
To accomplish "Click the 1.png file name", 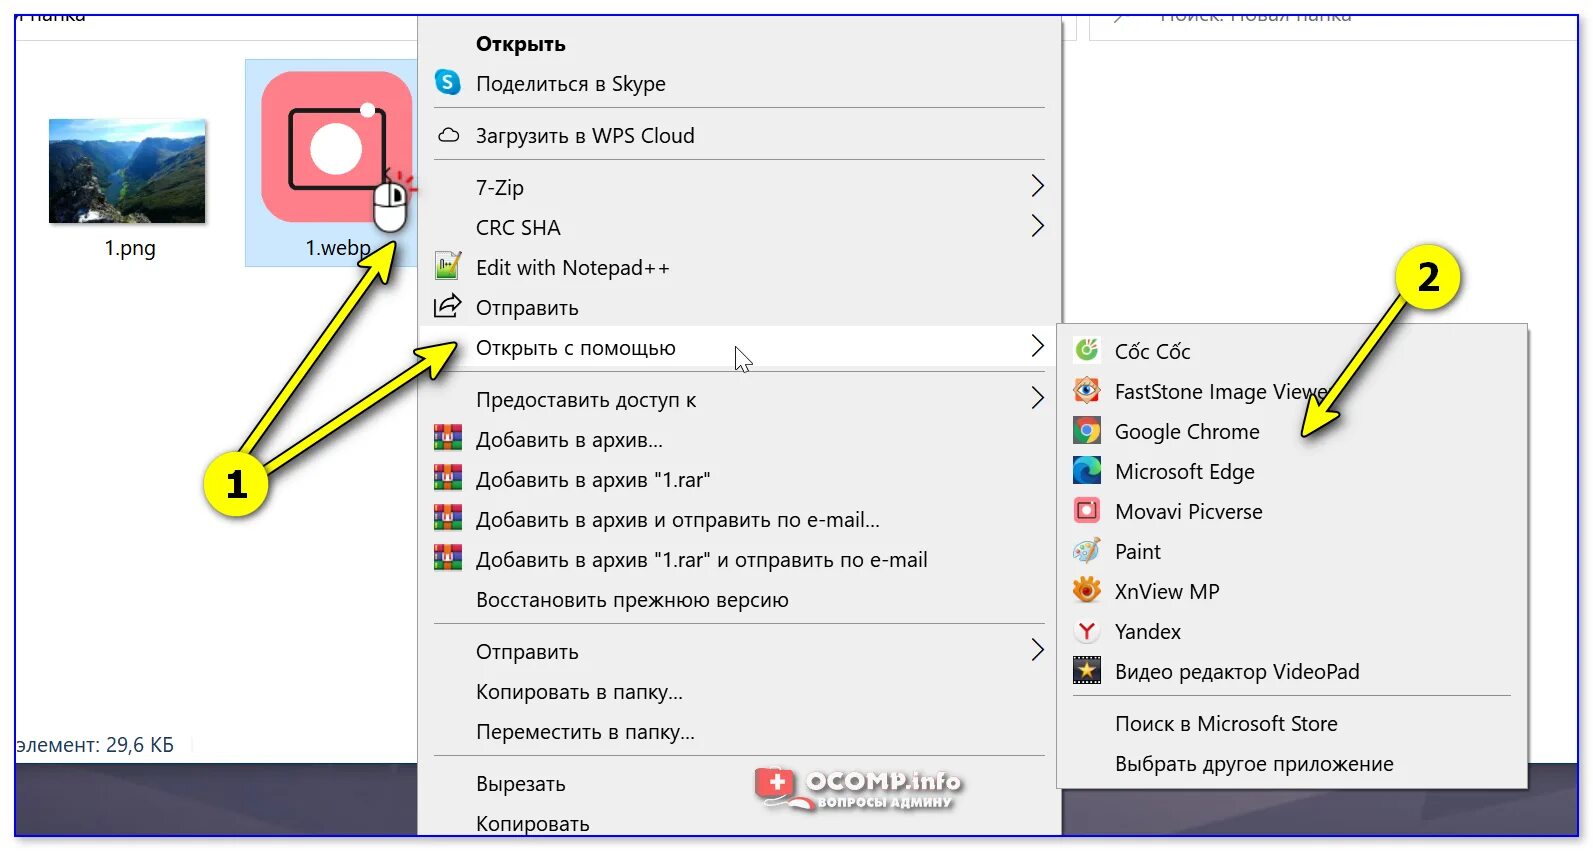I will pyautogui.click(x=130, y=248).
